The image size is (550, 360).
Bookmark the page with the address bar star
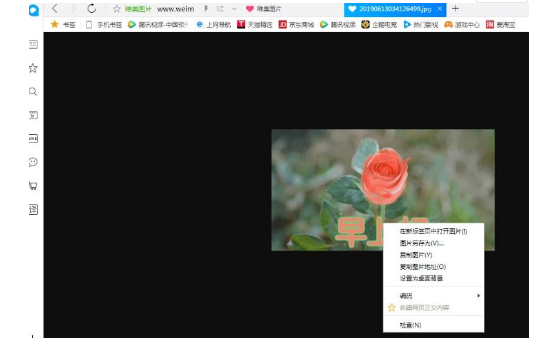pos(116,9)
